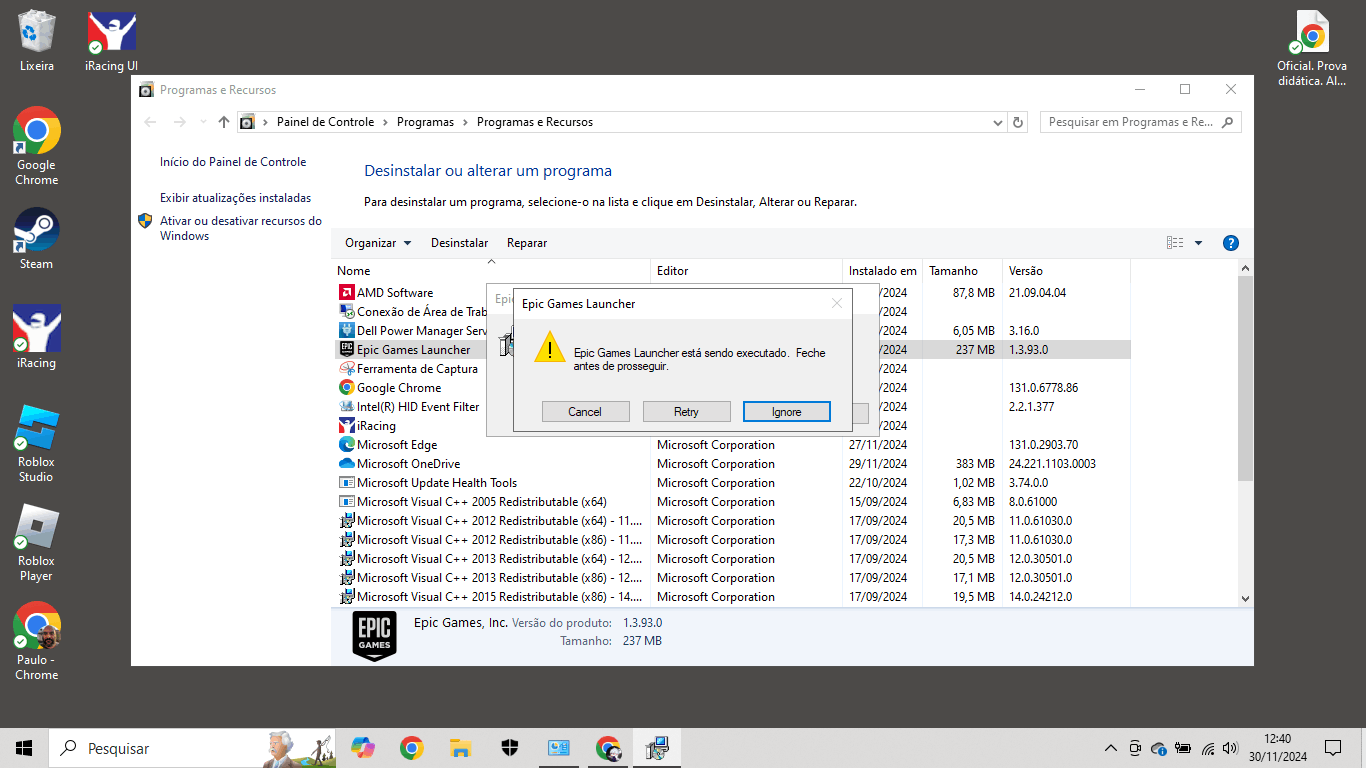Show hidden system tray icons

pos(1111,748)
